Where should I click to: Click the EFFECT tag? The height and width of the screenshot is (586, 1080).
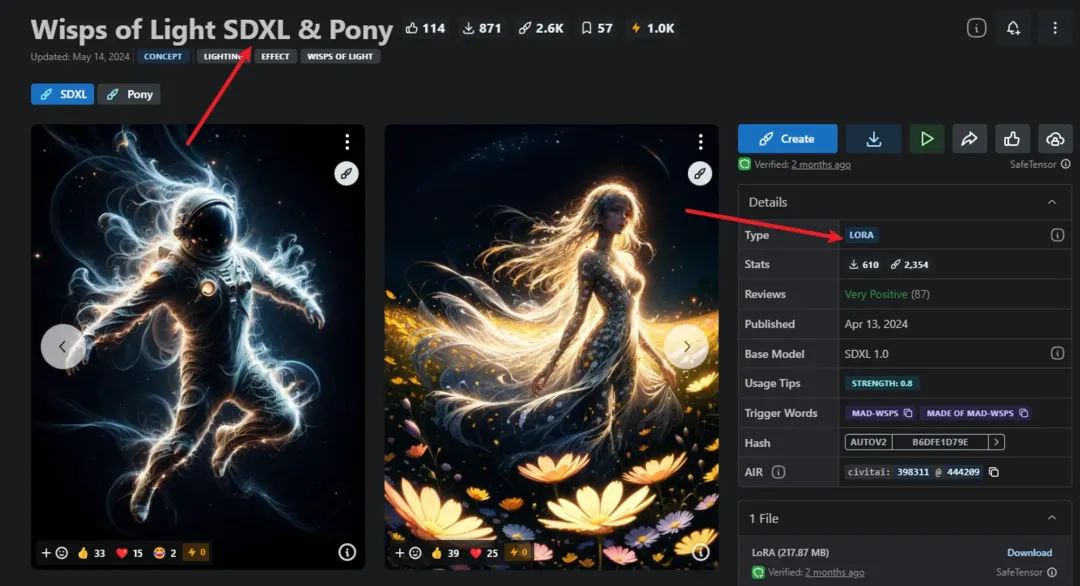(275, 56)
